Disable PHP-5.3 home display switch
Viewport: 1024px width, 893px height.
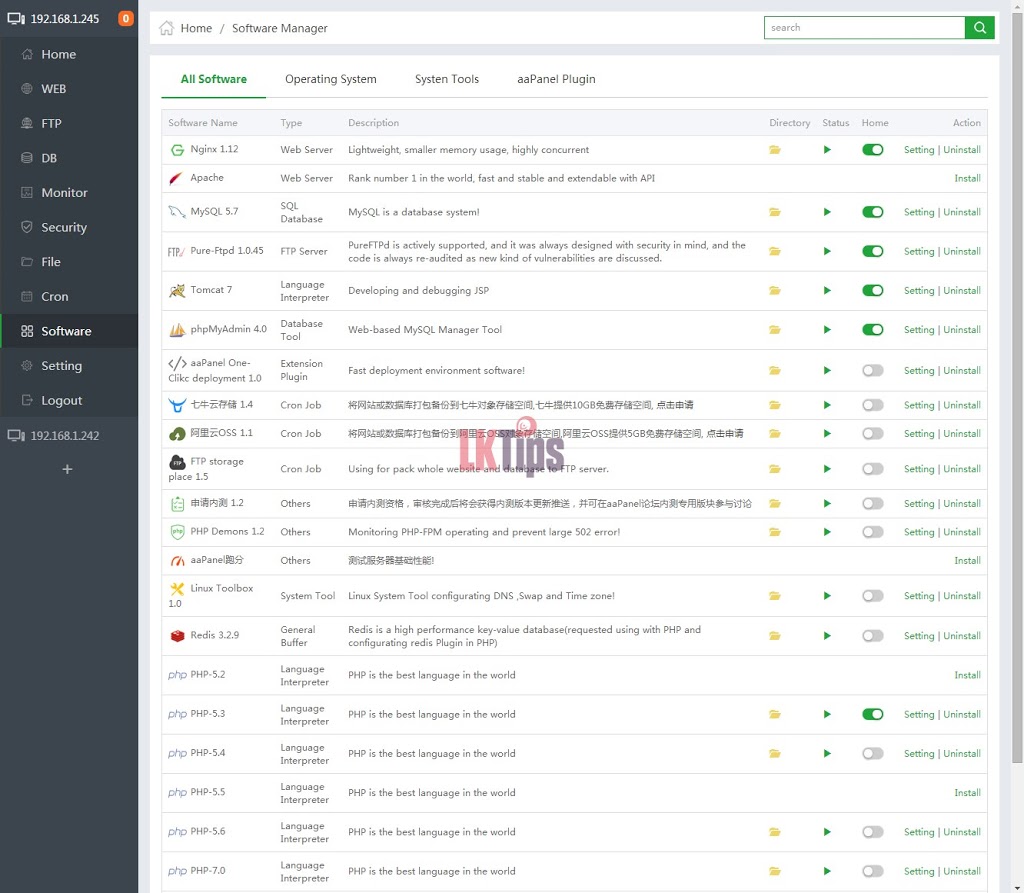(872, 714)
